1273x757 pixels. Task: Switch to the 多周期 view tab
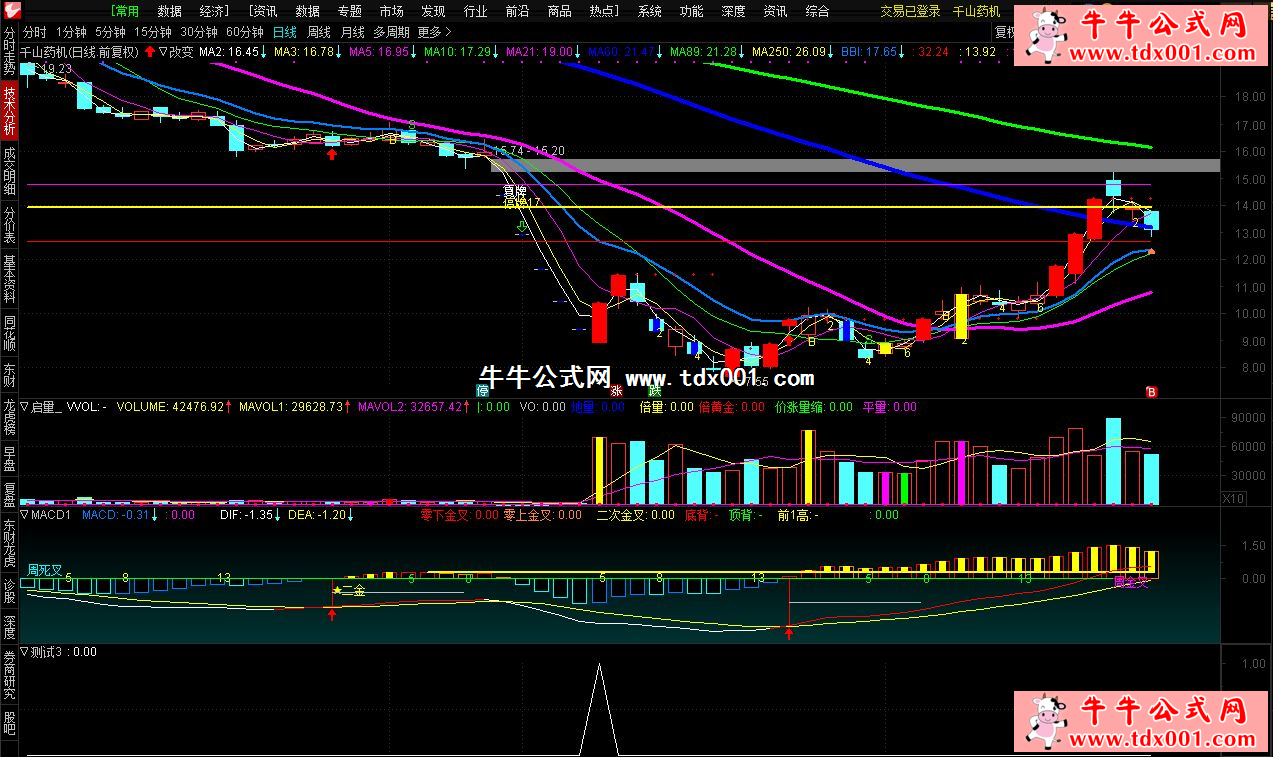(x=391, y=32)
